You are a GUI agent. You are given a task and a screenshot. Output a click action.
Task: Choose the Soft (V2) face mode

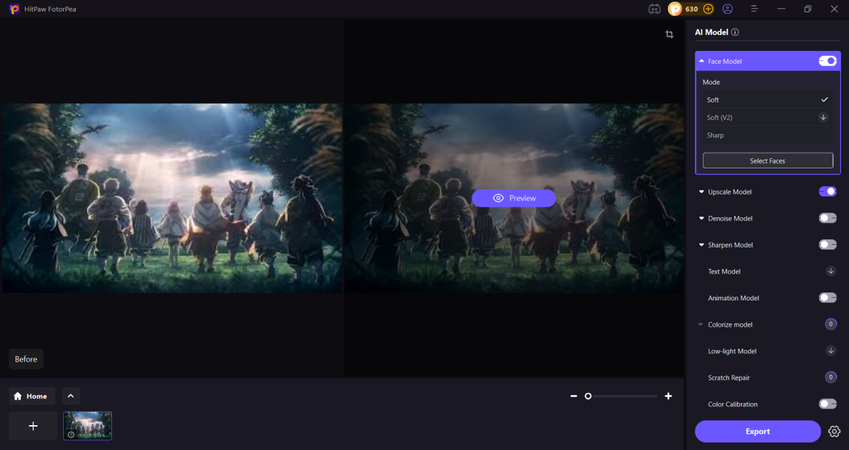(768, 118)
